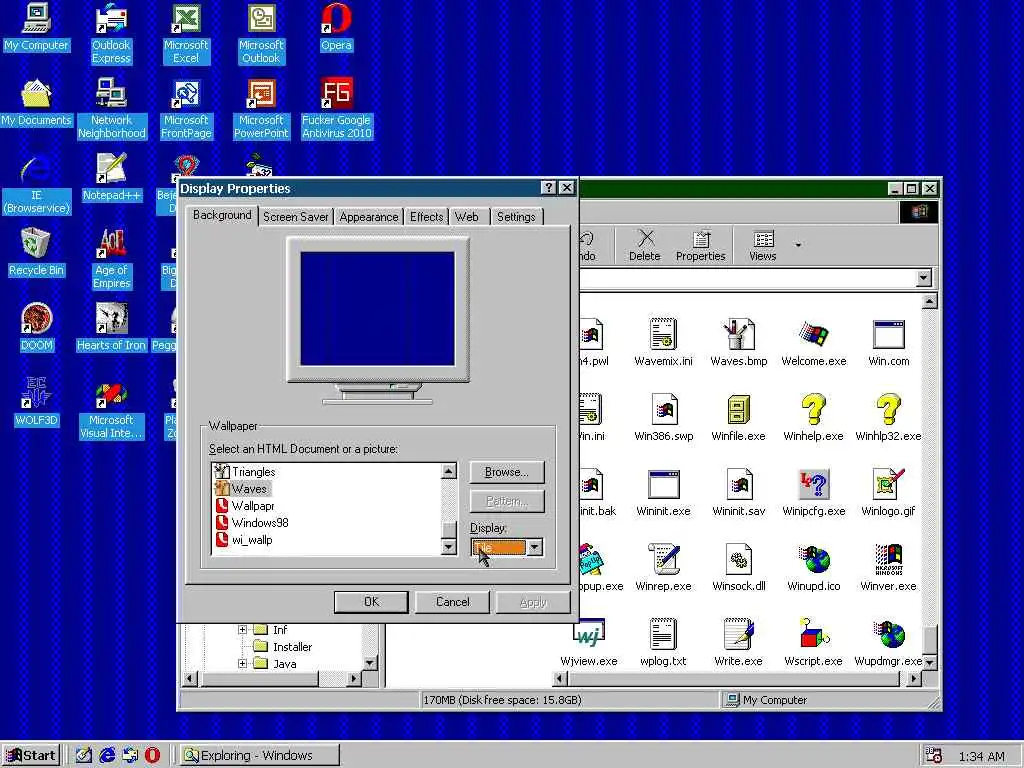Viewport: 1024px width, 768px height.
Task: Select the Microsoft FrontPage desktop shortcut
Action: point(186,108)
